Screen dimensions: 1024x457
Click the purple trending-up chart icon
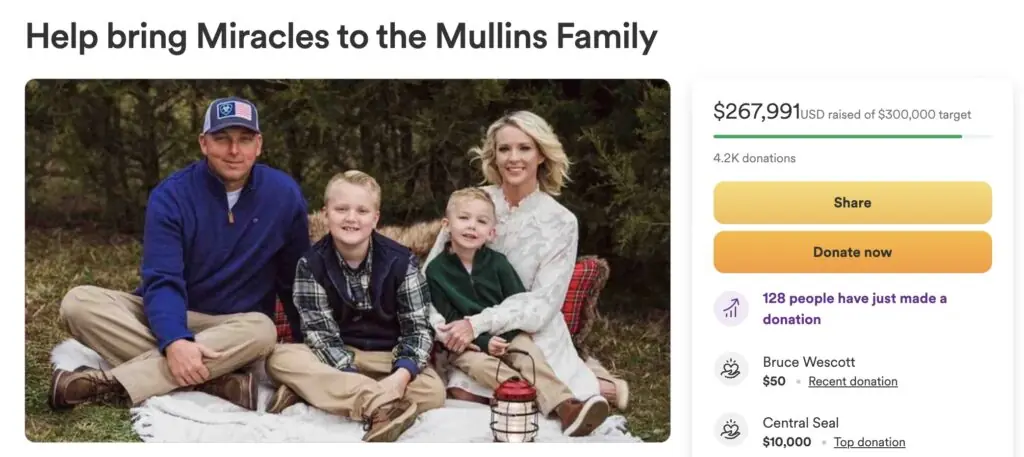point(731,308)
